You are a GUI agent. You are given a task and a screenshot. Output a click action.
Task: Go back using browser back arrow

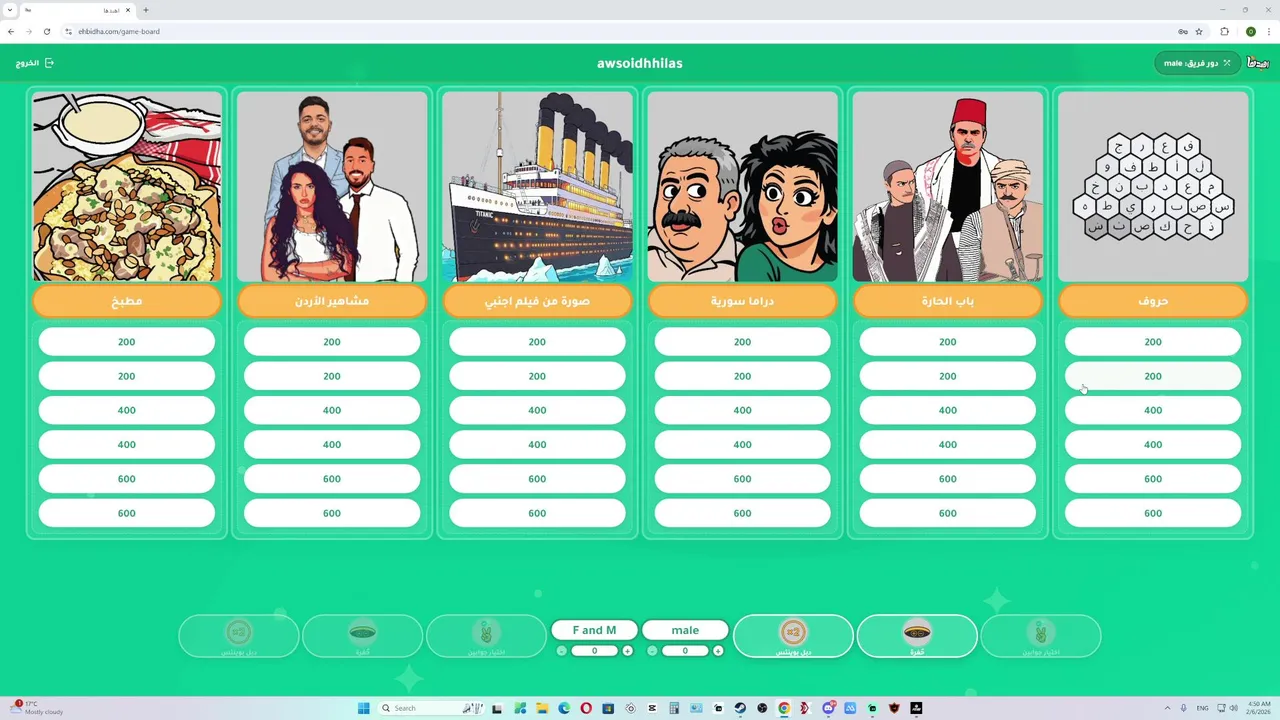11,31
